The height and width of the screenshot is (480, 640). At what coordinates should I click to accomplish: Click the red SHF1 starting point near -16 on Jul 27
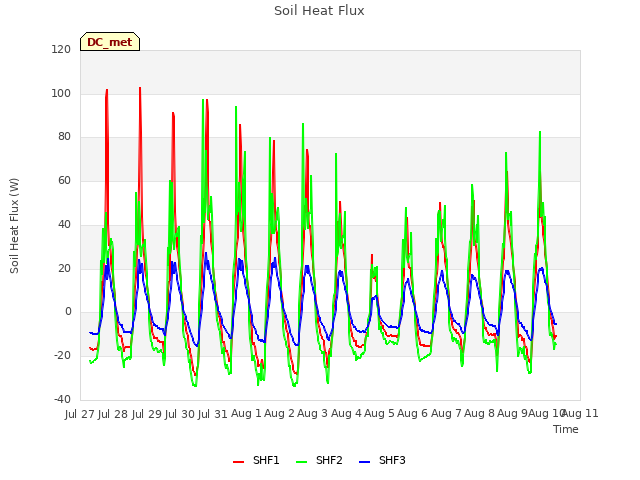(x=90, y=348)
